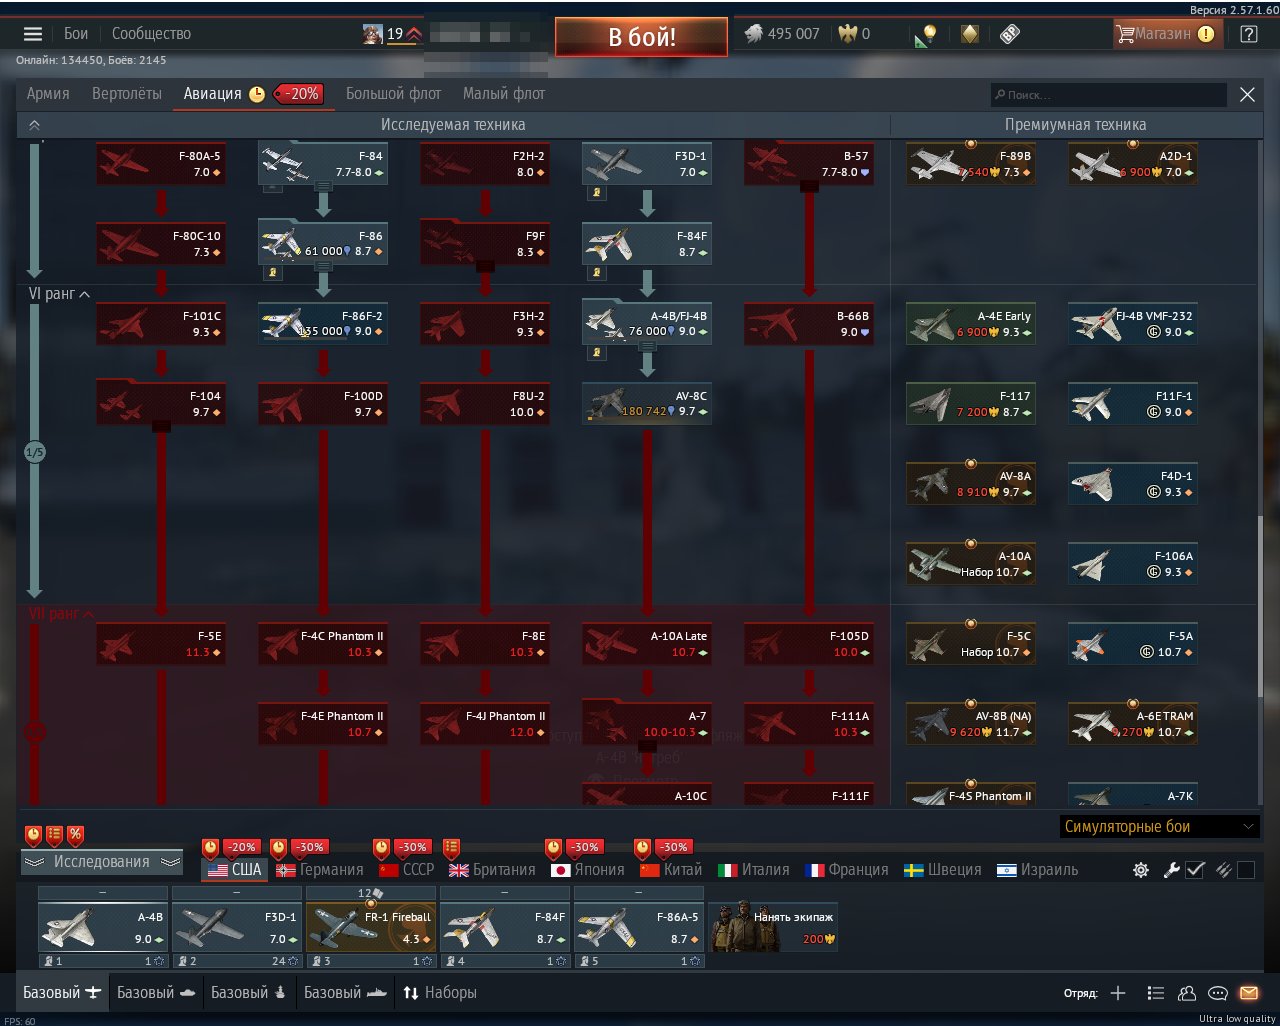Close the research tree window

(1247, 95)
